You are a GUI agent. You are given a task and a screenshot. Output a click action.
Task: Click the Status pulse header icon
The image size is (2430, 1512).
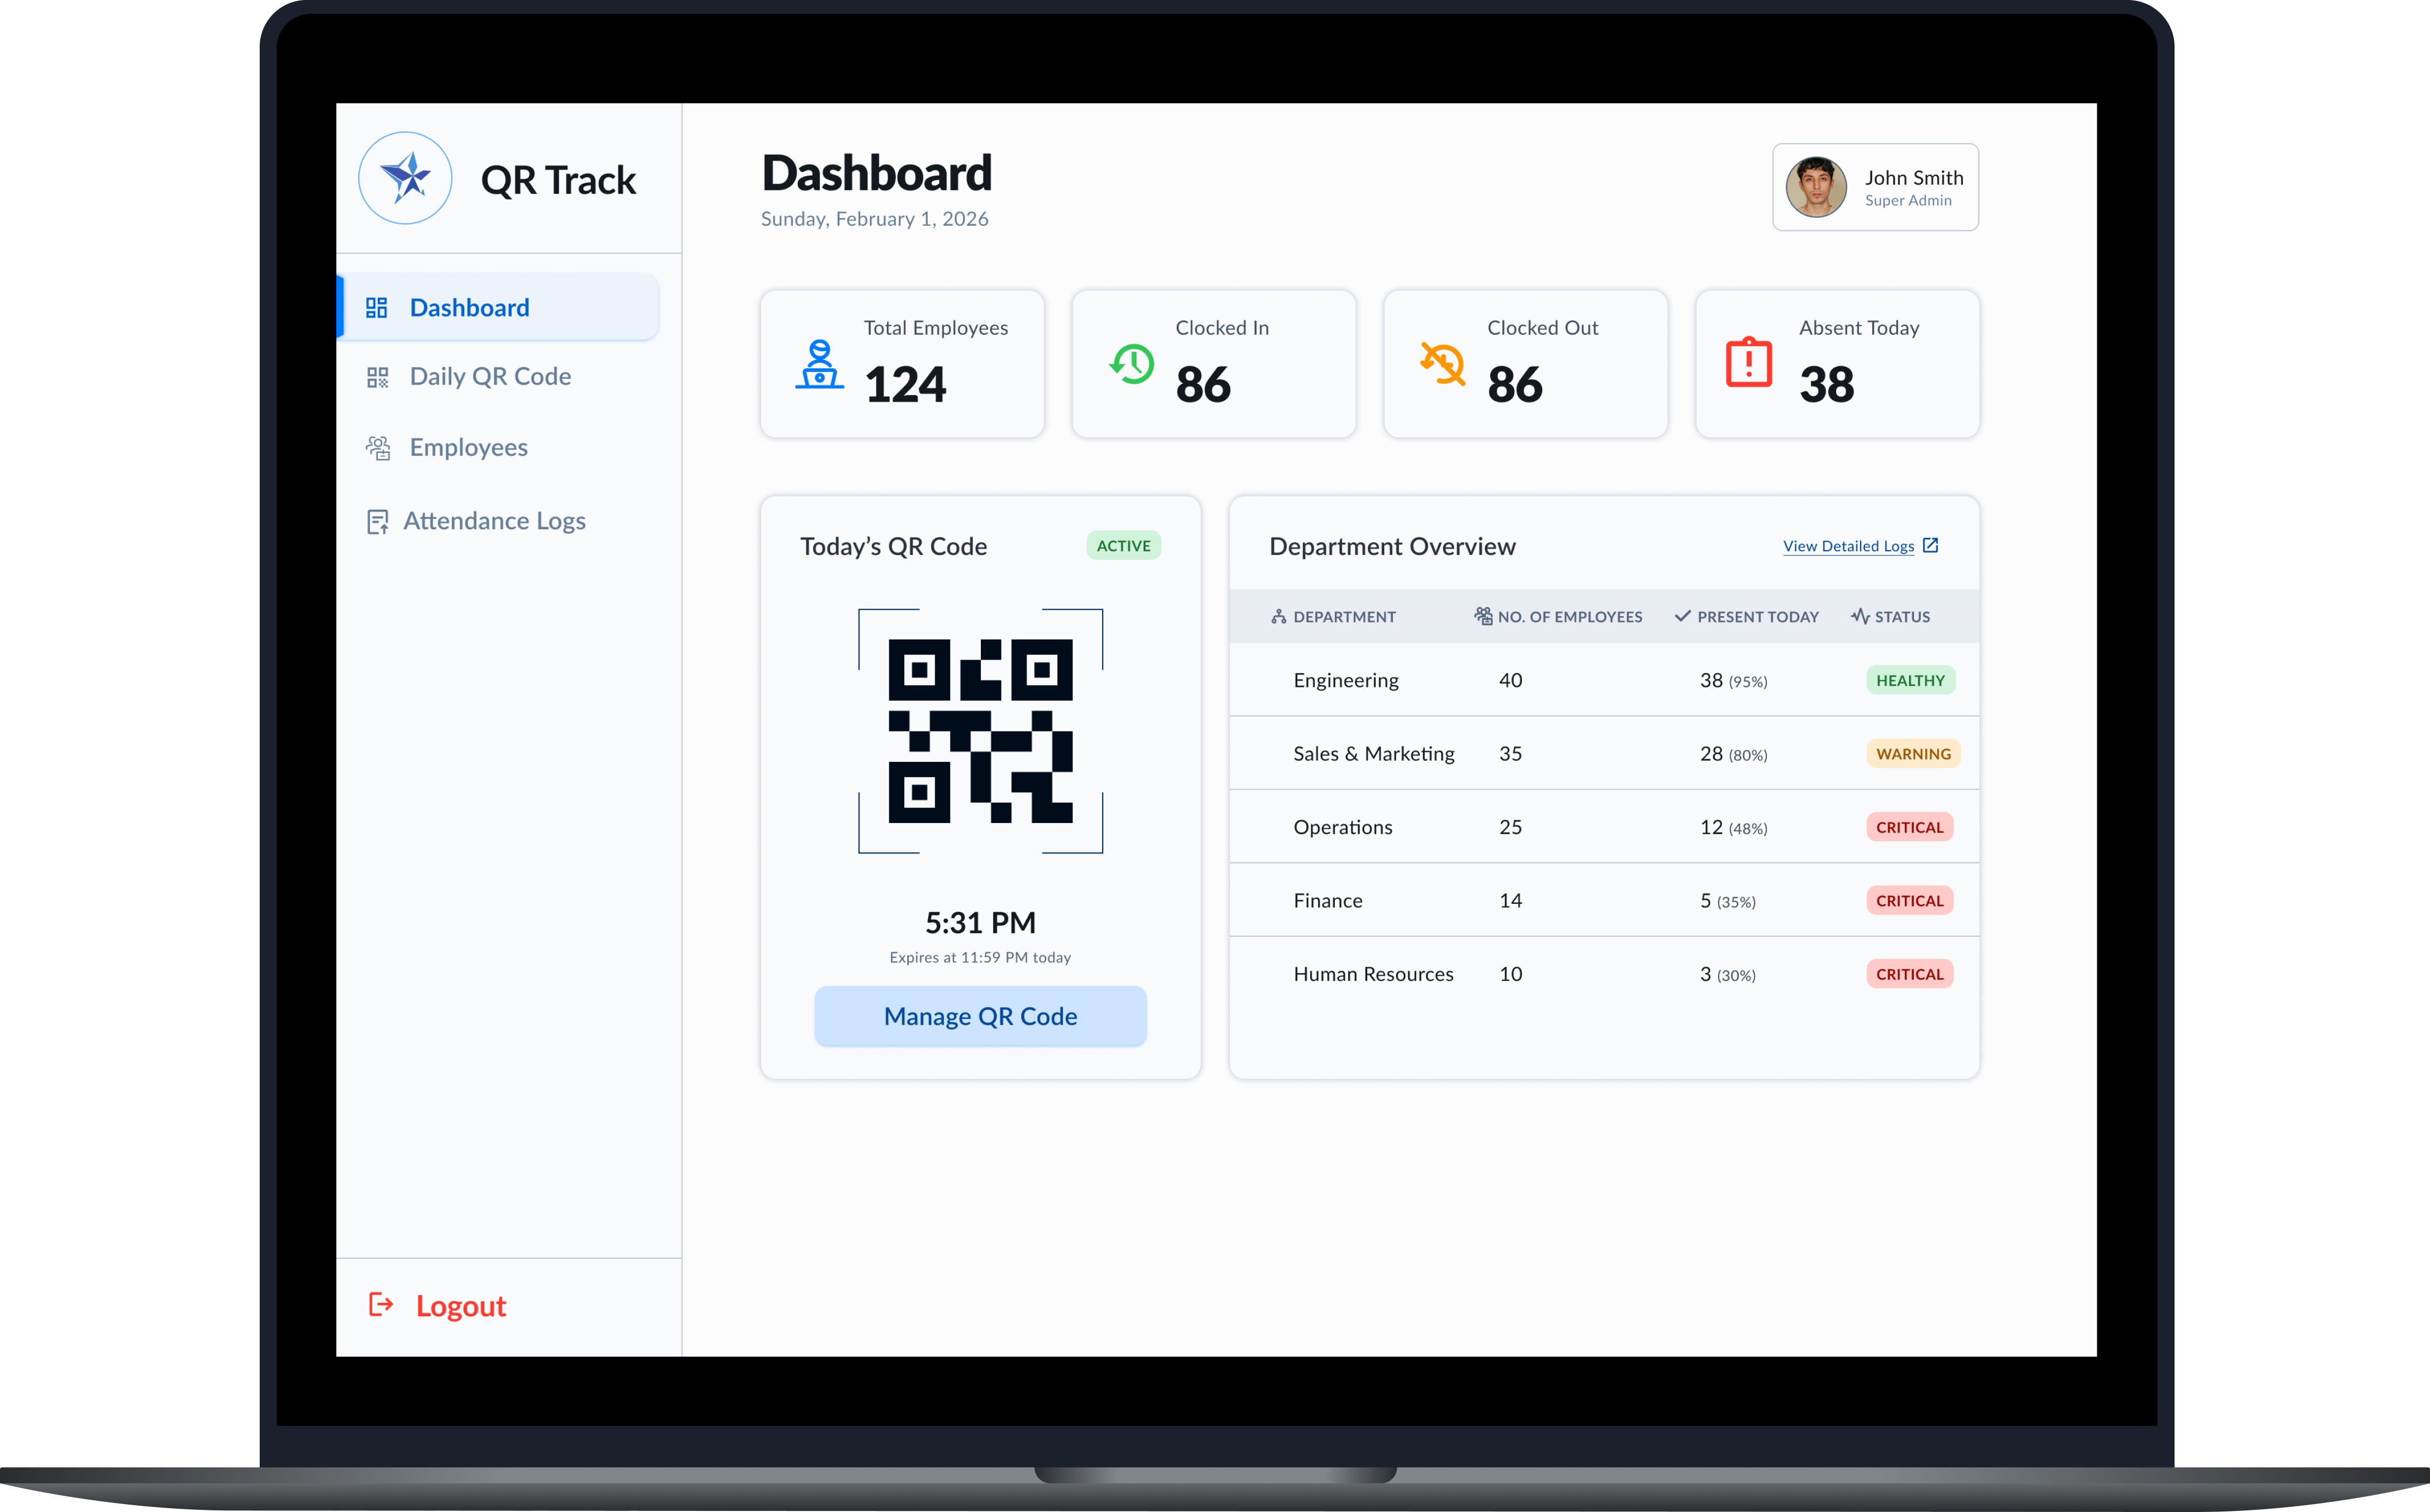(1860, 616)
